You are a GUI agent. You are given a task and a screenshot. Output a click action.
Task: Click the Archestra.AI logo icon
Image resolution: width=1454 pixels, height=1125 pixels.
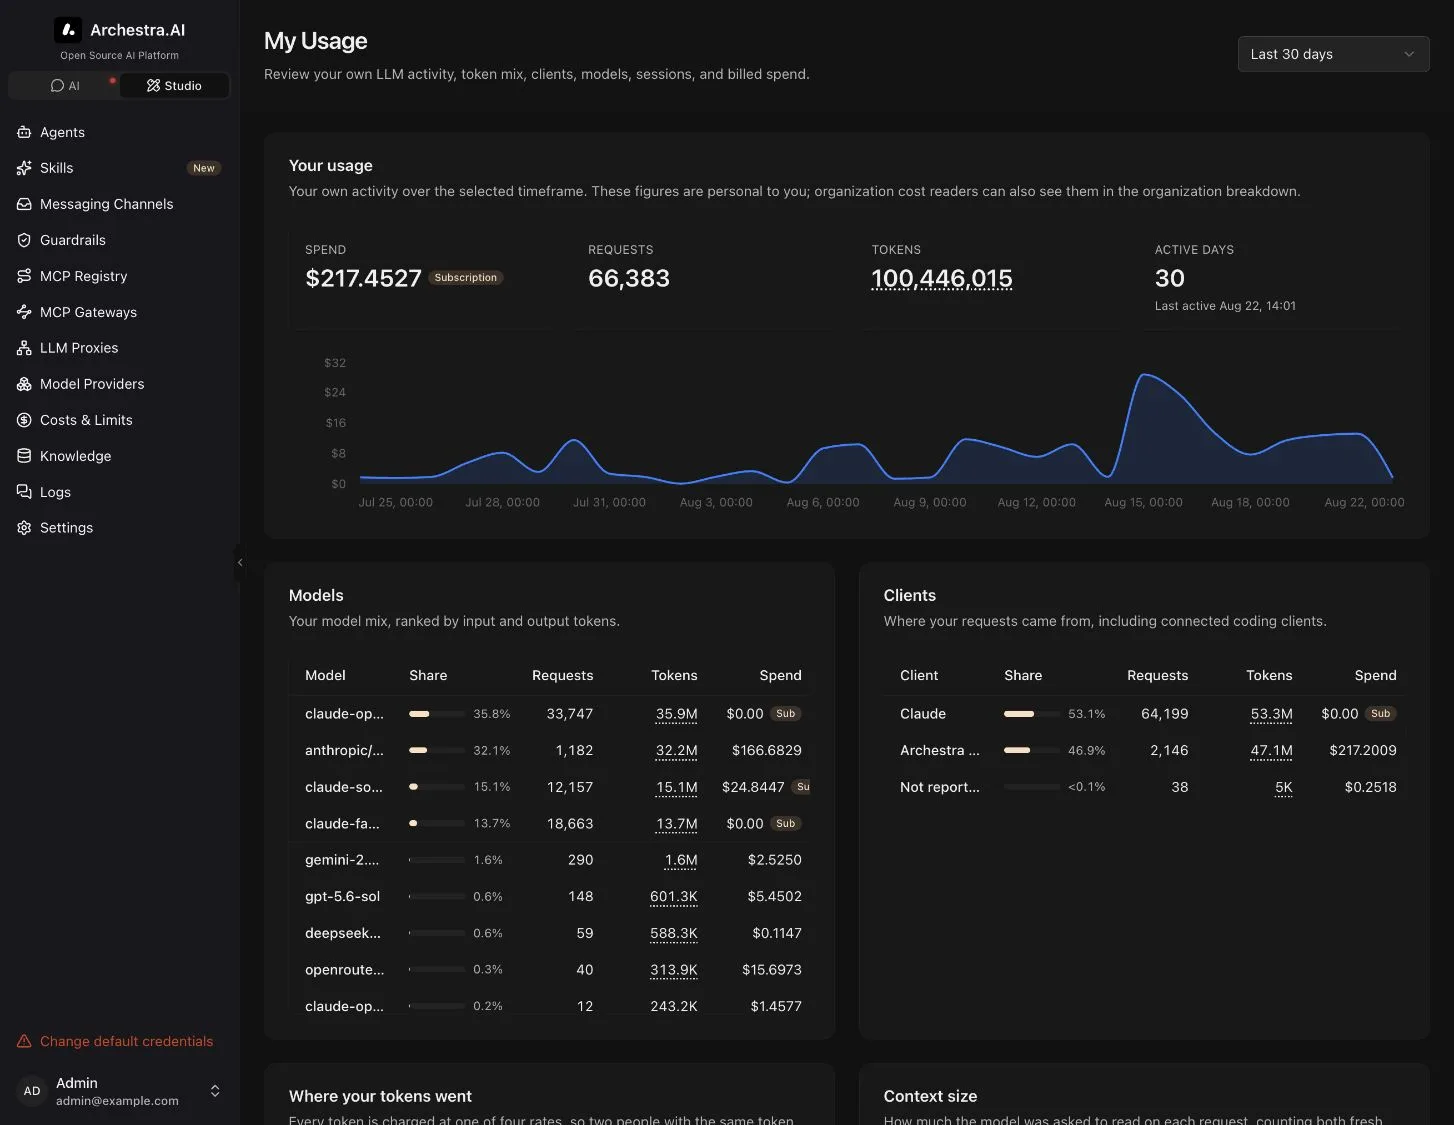click(x=68, y=30)
